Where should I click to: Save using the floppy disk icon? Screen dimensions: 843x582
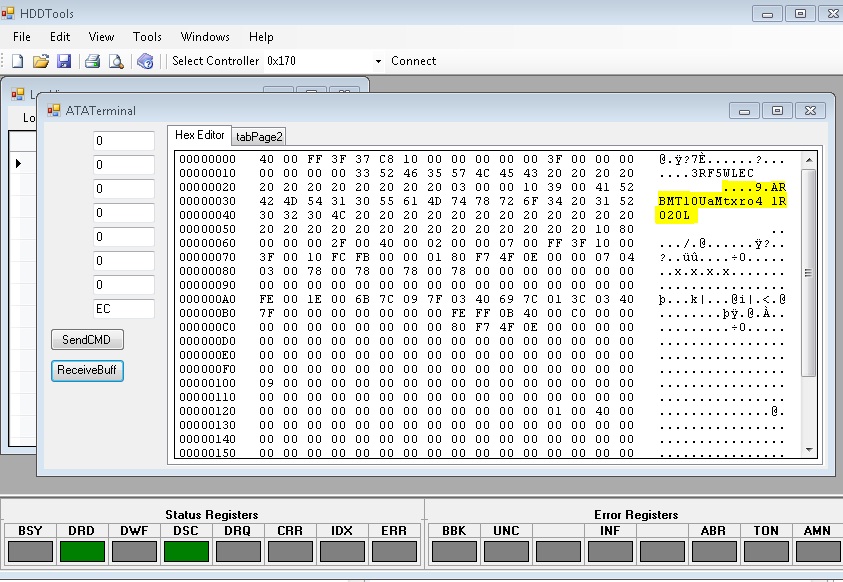point(64,61)
